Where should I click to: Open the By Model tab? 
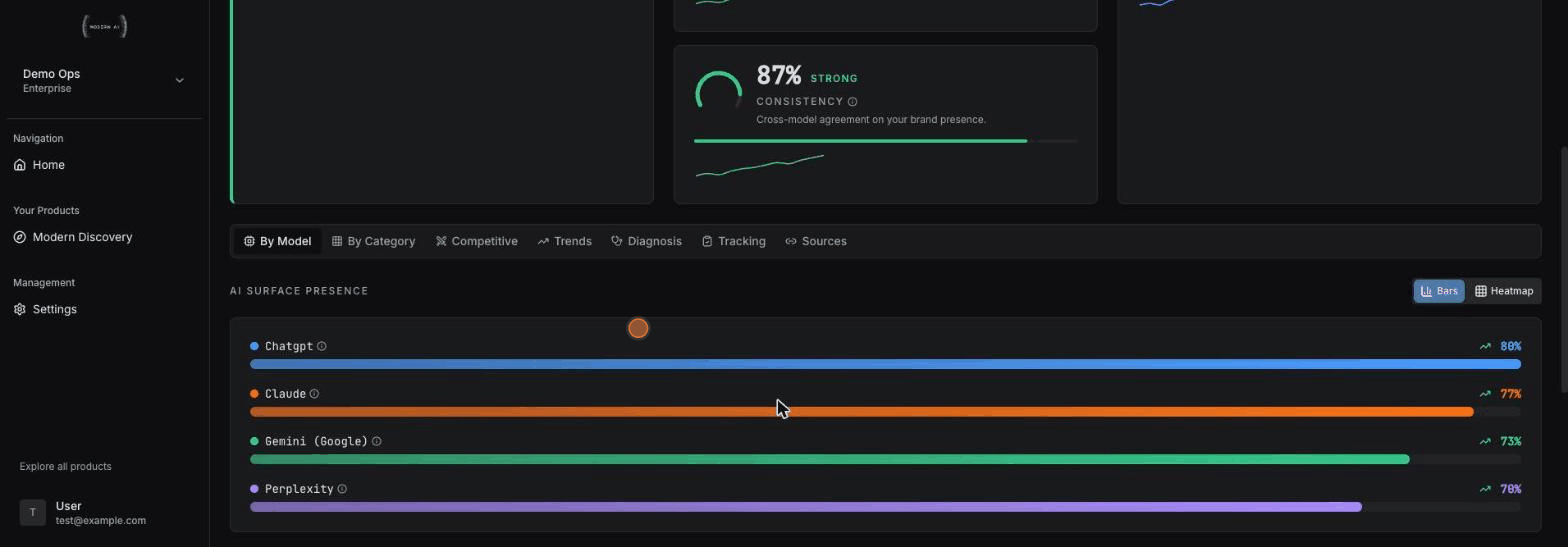pos(277,241)
